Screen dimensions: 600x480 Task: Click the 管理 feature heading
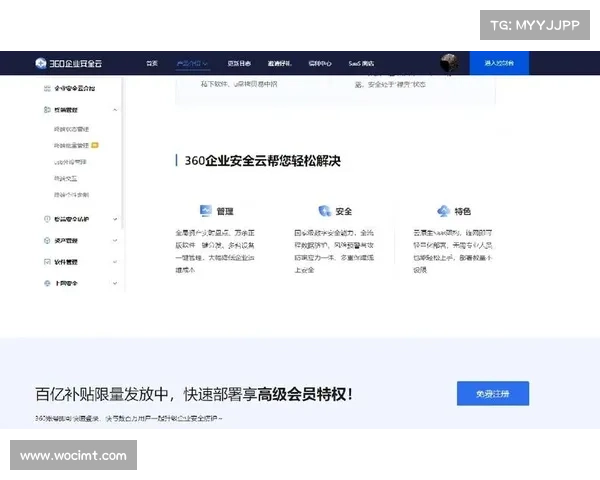[x=225, y=211]
